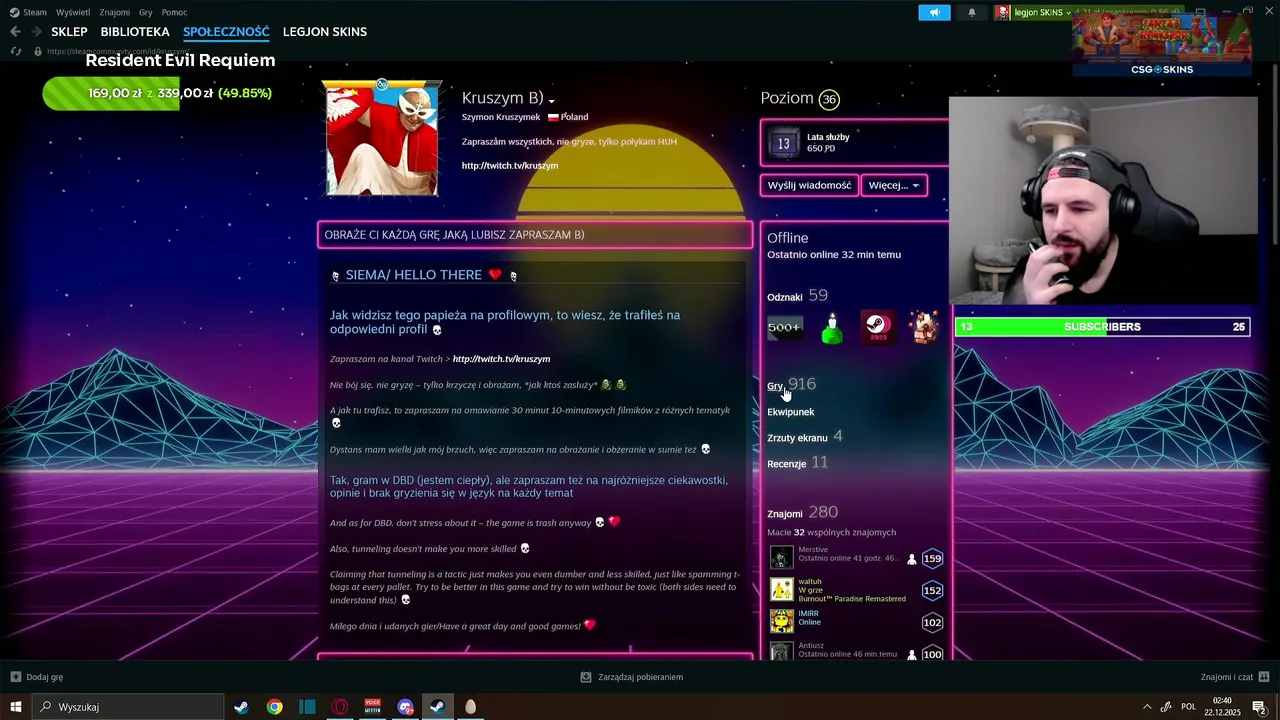Open the Opera browser taskbar icon
This screenshot has height=720, width=1280.
pyautogui.click(x=340, y=707)
